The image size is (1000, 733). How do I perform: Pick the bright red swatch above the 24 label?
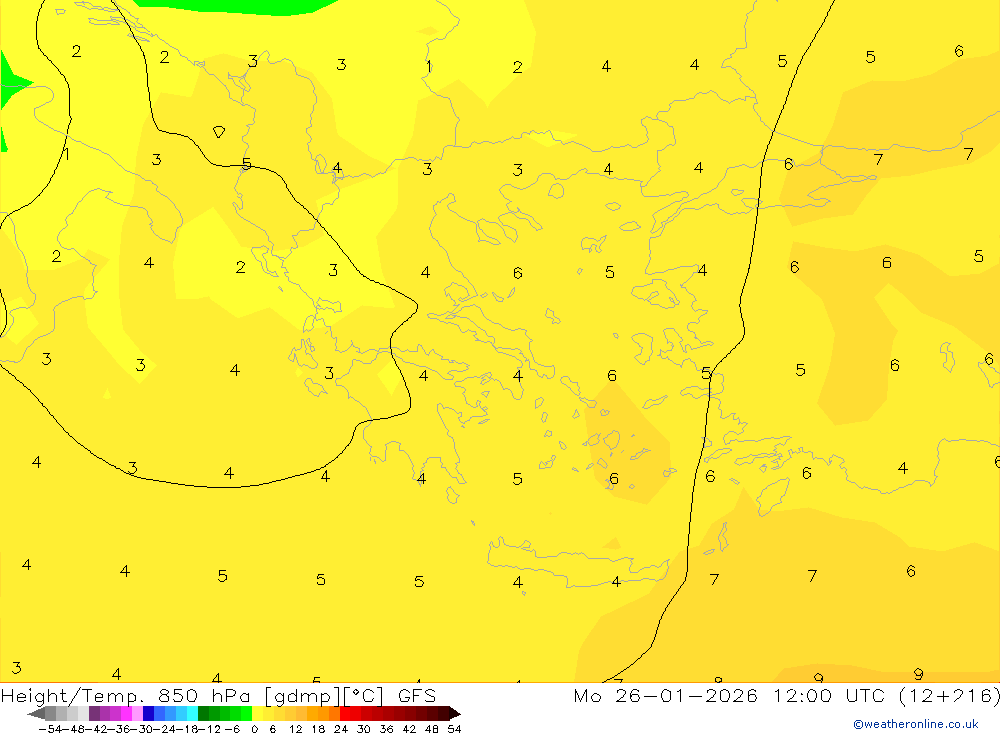coord(345,713)
